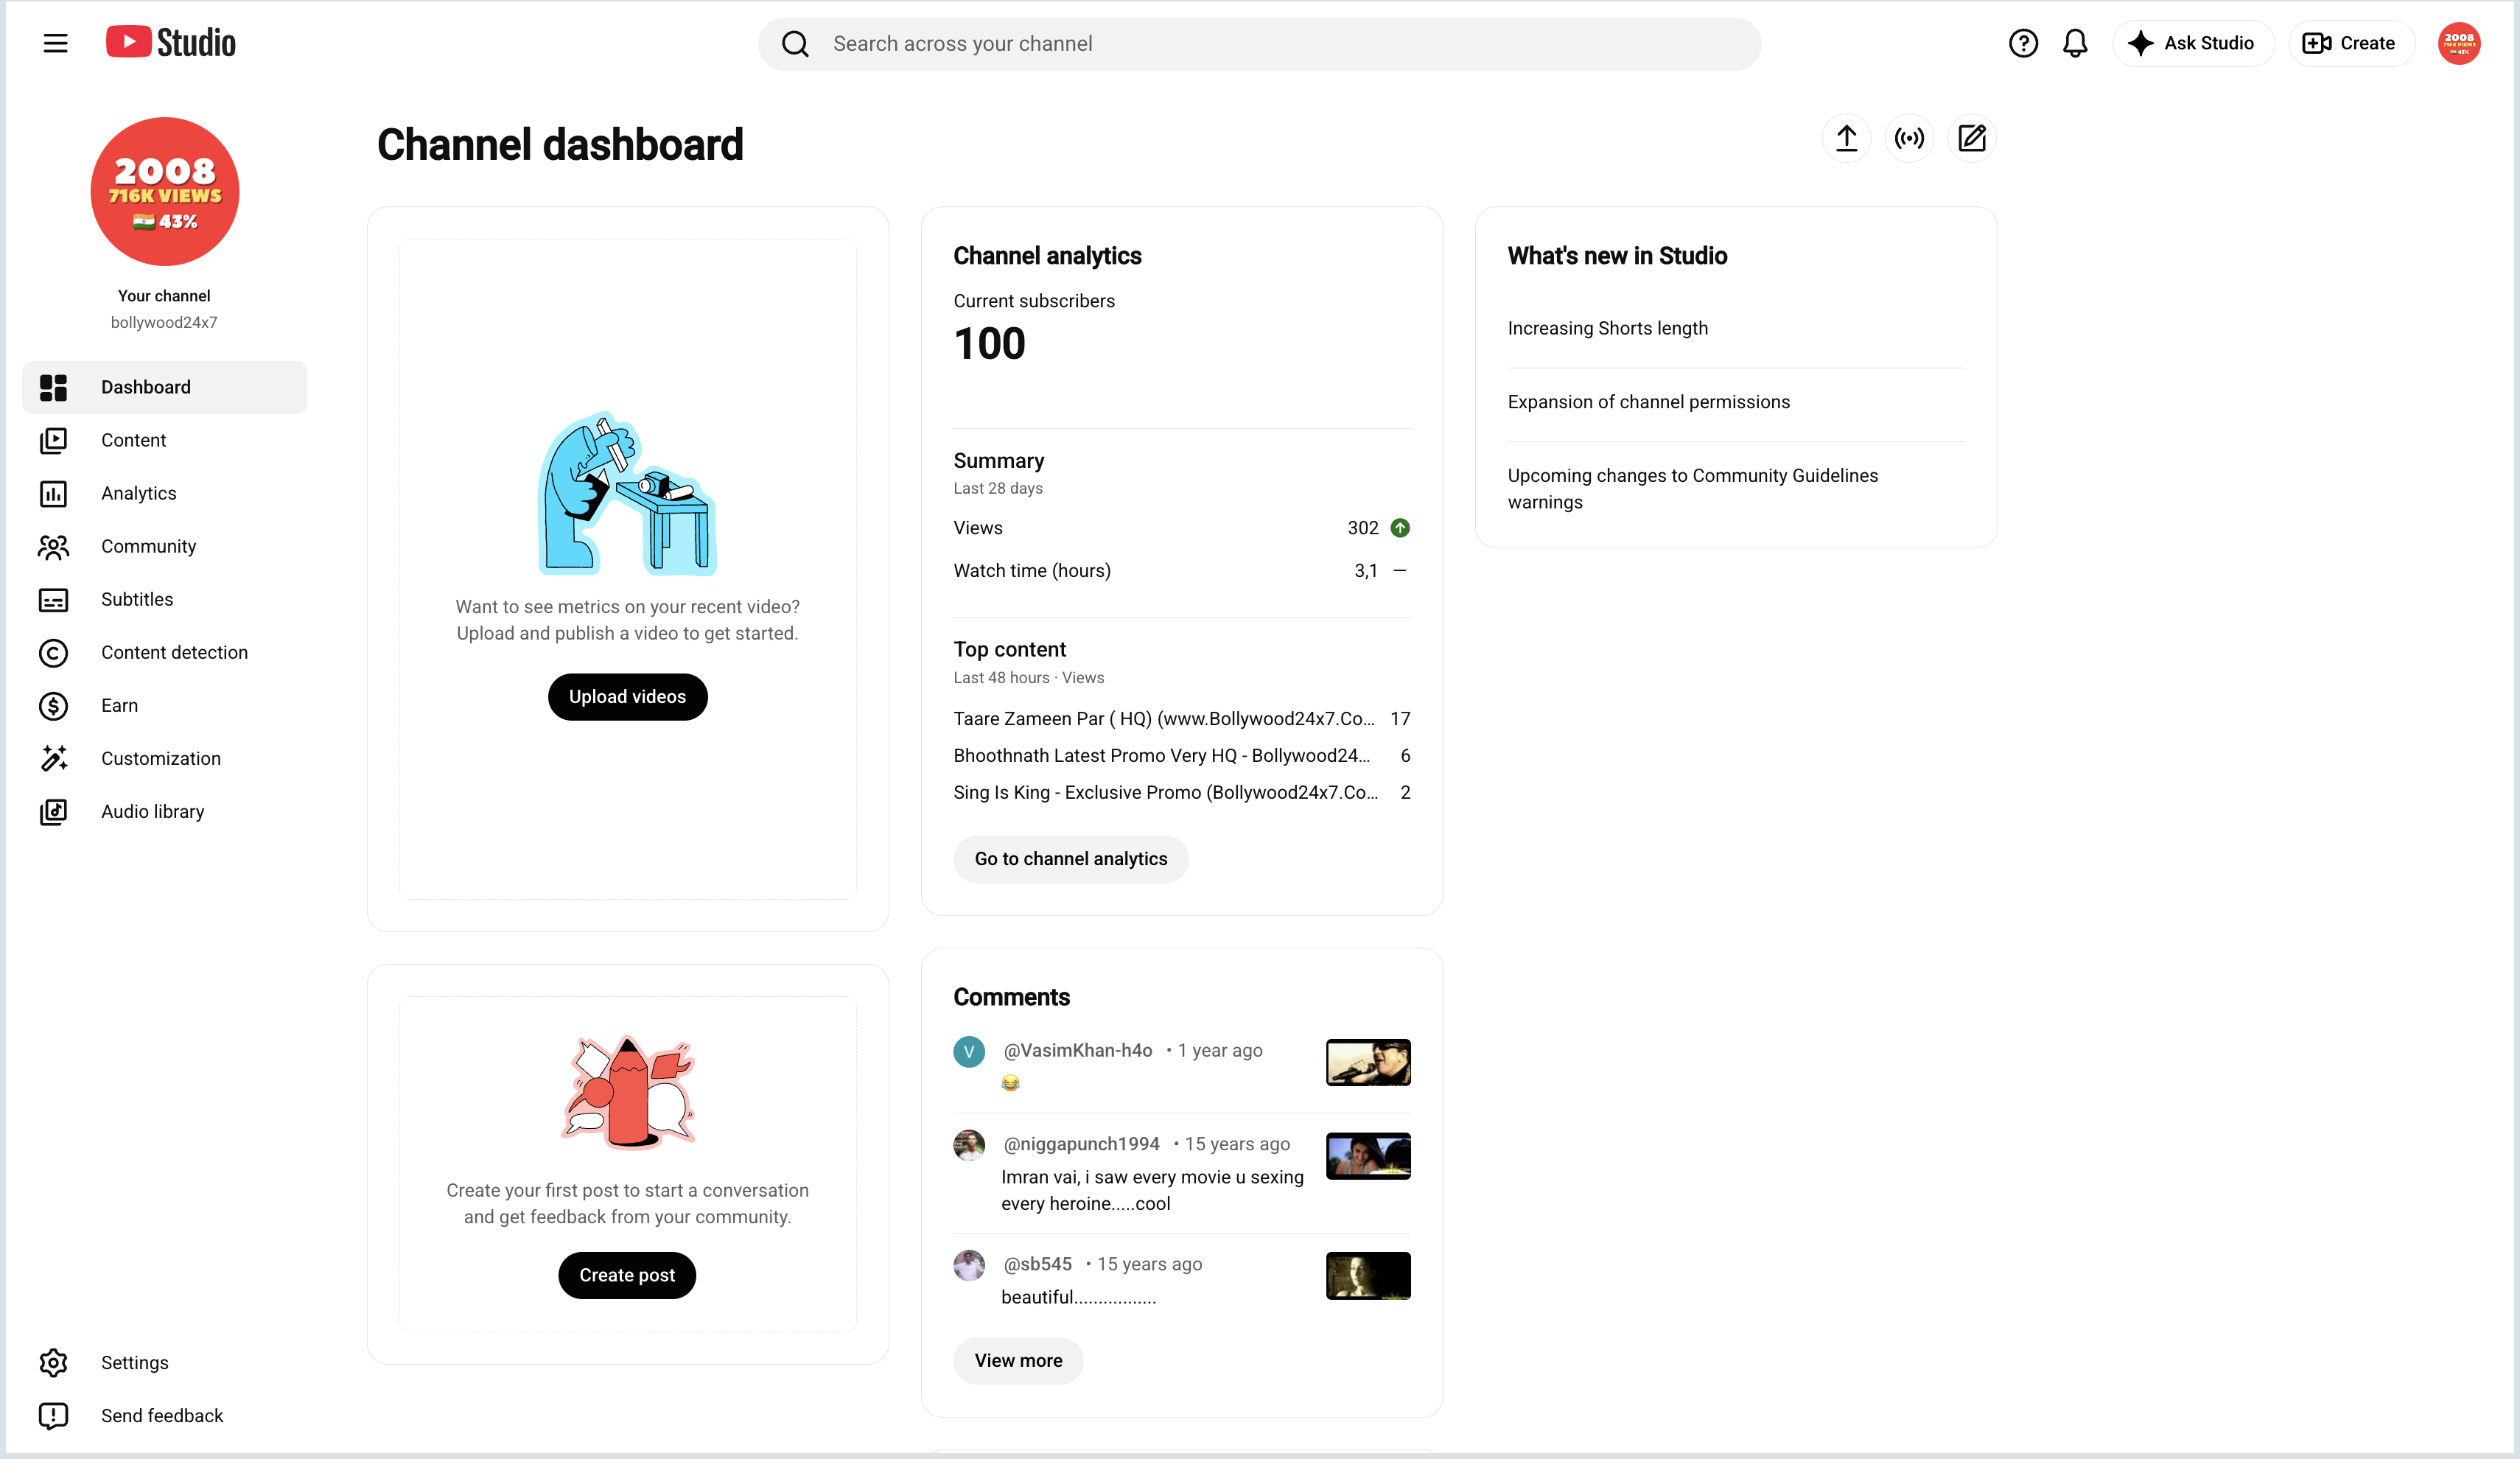Open the Bhoothnath Latest Promo video
The width and height of the screenshot is (2520, 1459).
pyautogui.click(x=1162, y=756)
